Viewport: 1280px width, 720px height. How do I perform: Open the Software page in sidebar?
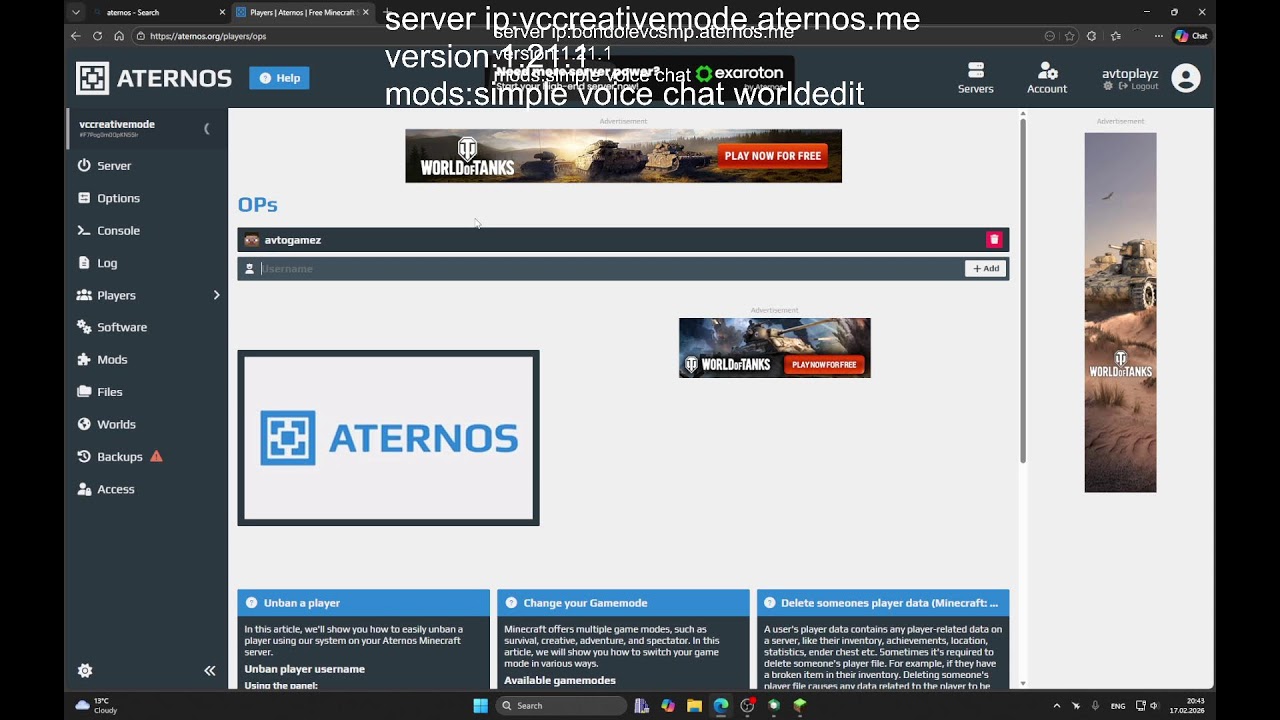[x=122, y=327]
